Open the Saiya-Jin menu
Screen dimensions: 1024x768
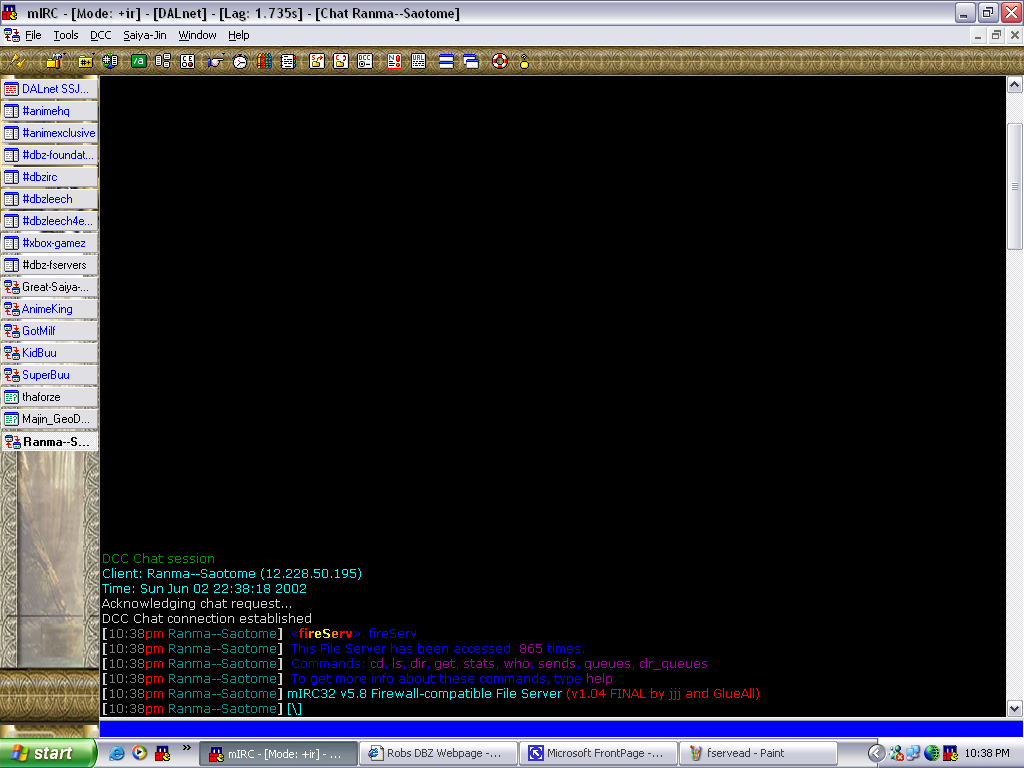[145, 35]
